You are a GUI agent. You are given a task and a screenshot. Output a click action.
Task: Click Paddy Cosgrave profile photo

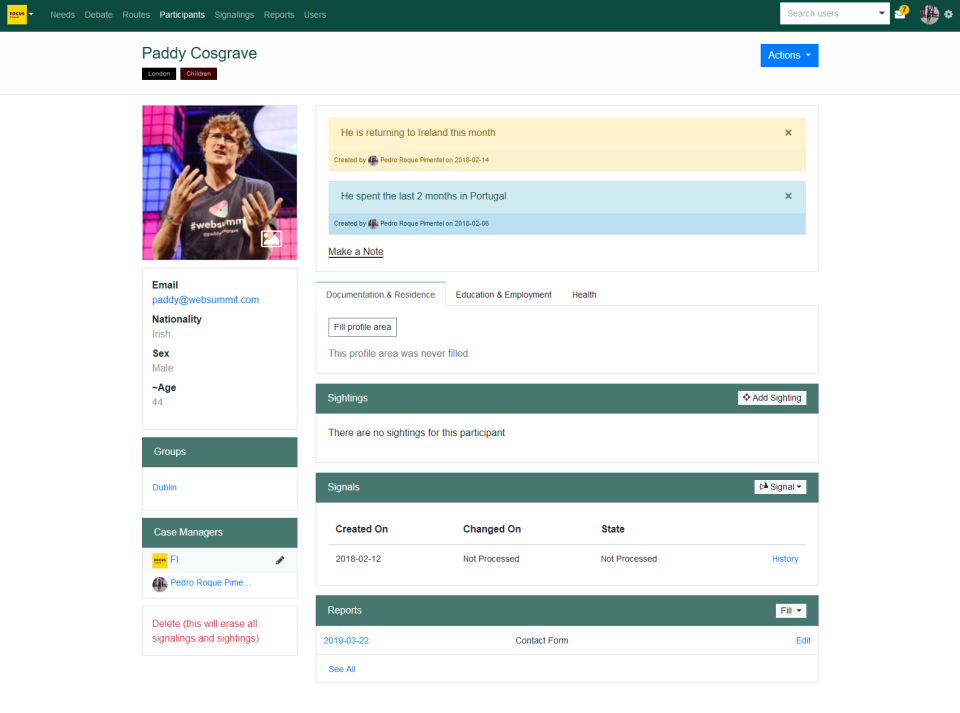pos(220,183)
